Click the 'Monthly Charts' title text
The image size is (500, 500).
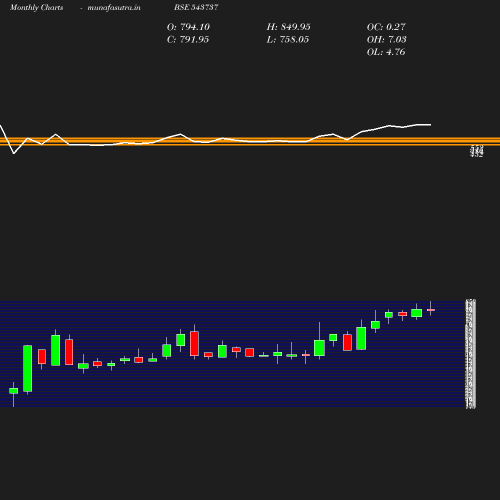(36, 7)
